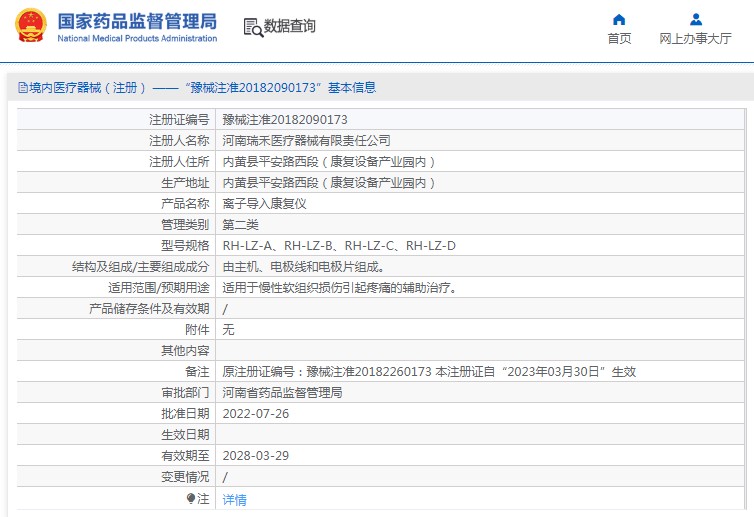The width and height of the screenshot is (754, 517).
Task: Click 由主机、电极线和电极片组成 text
Action: click(303, 266)
